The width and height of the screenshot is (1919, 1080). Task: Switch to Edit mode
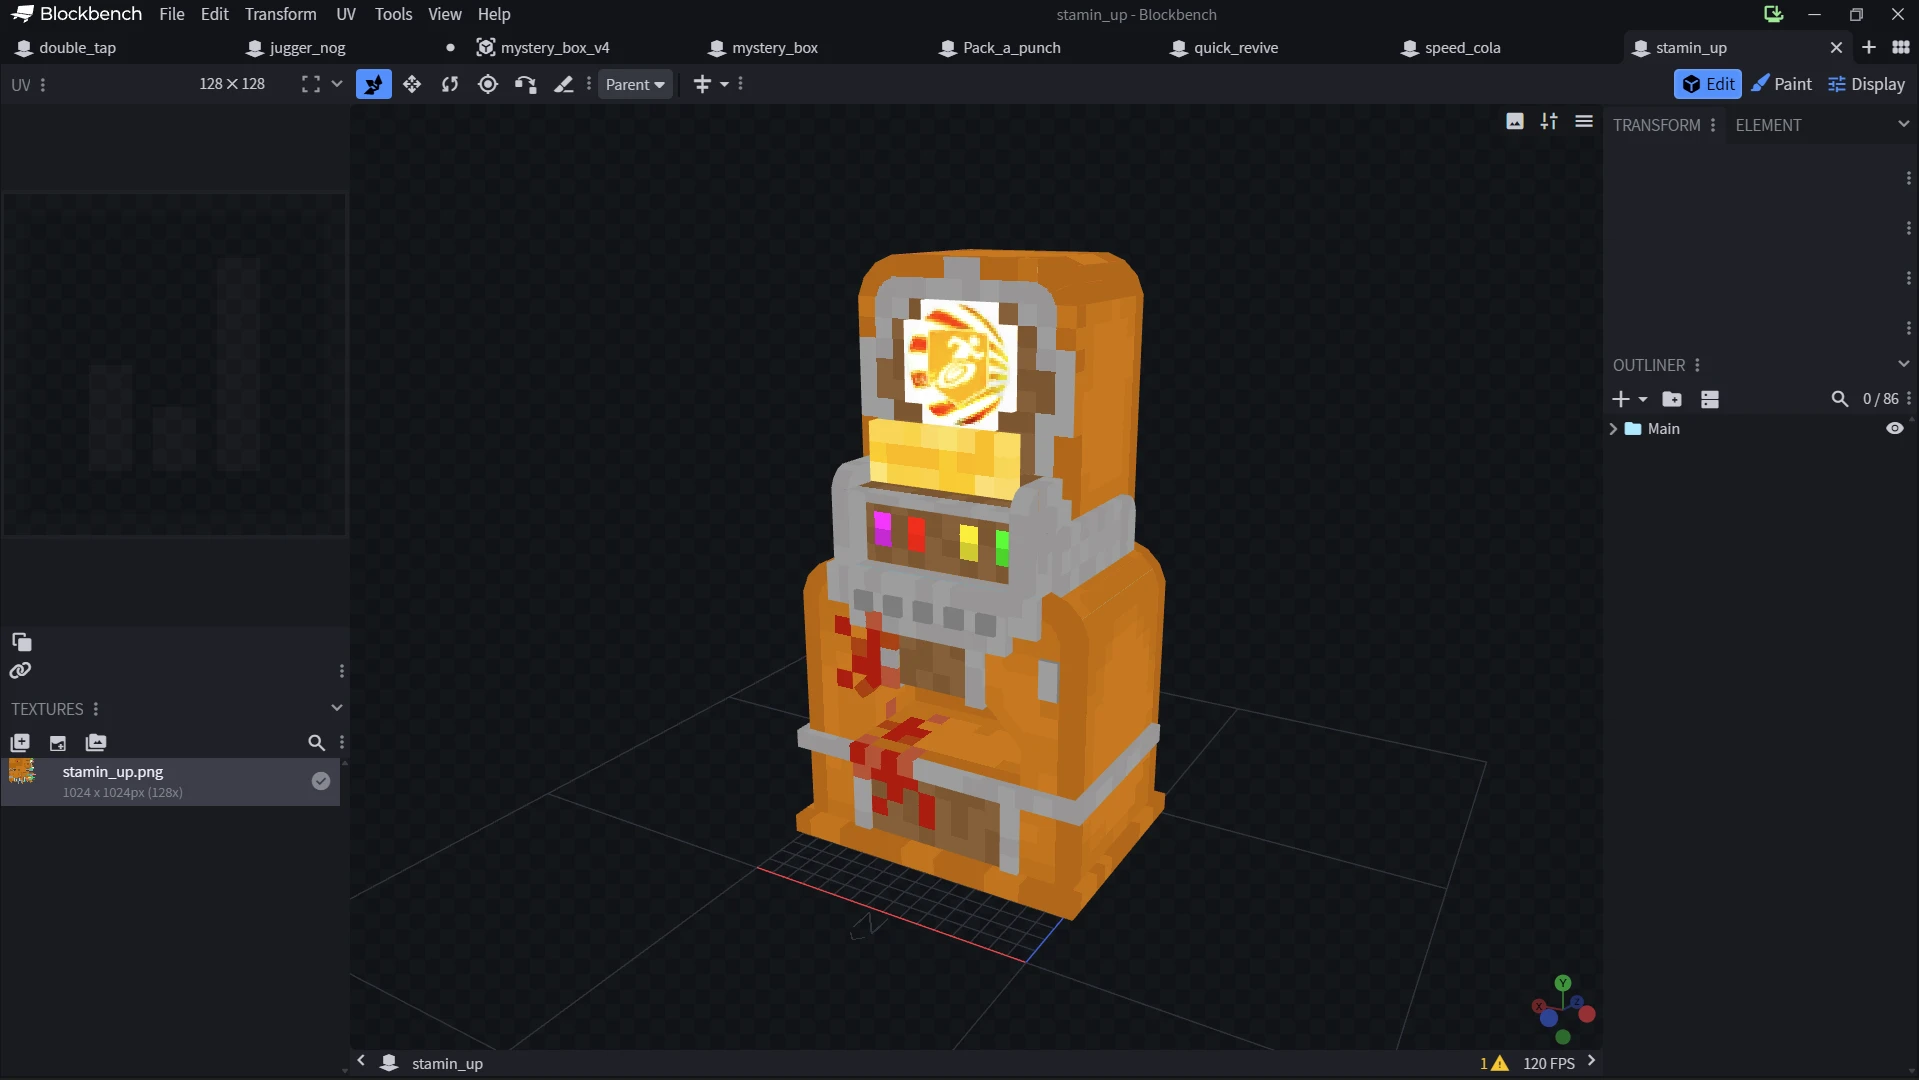pyautogui.click(x=1708, y=85)
